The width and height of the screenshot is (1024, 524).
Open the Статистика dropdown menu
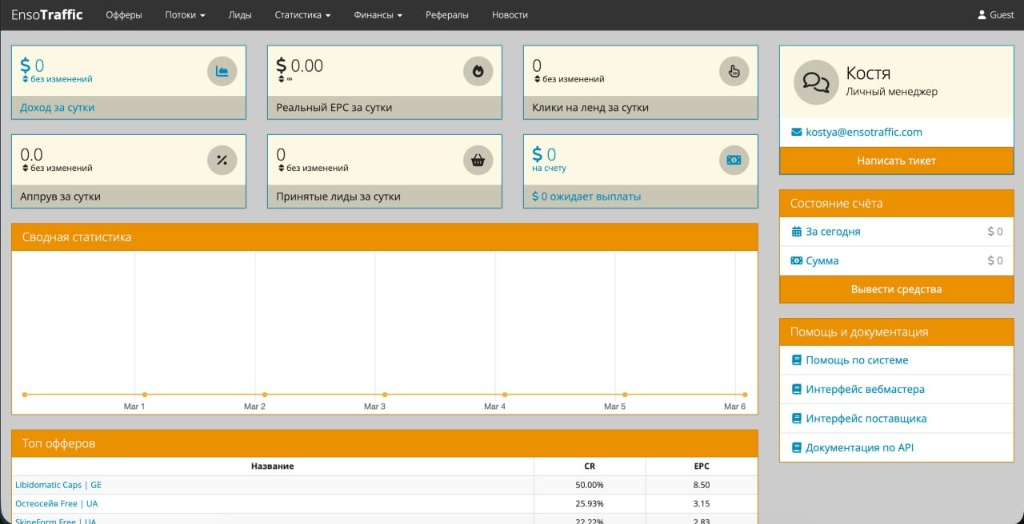[302, 15]
